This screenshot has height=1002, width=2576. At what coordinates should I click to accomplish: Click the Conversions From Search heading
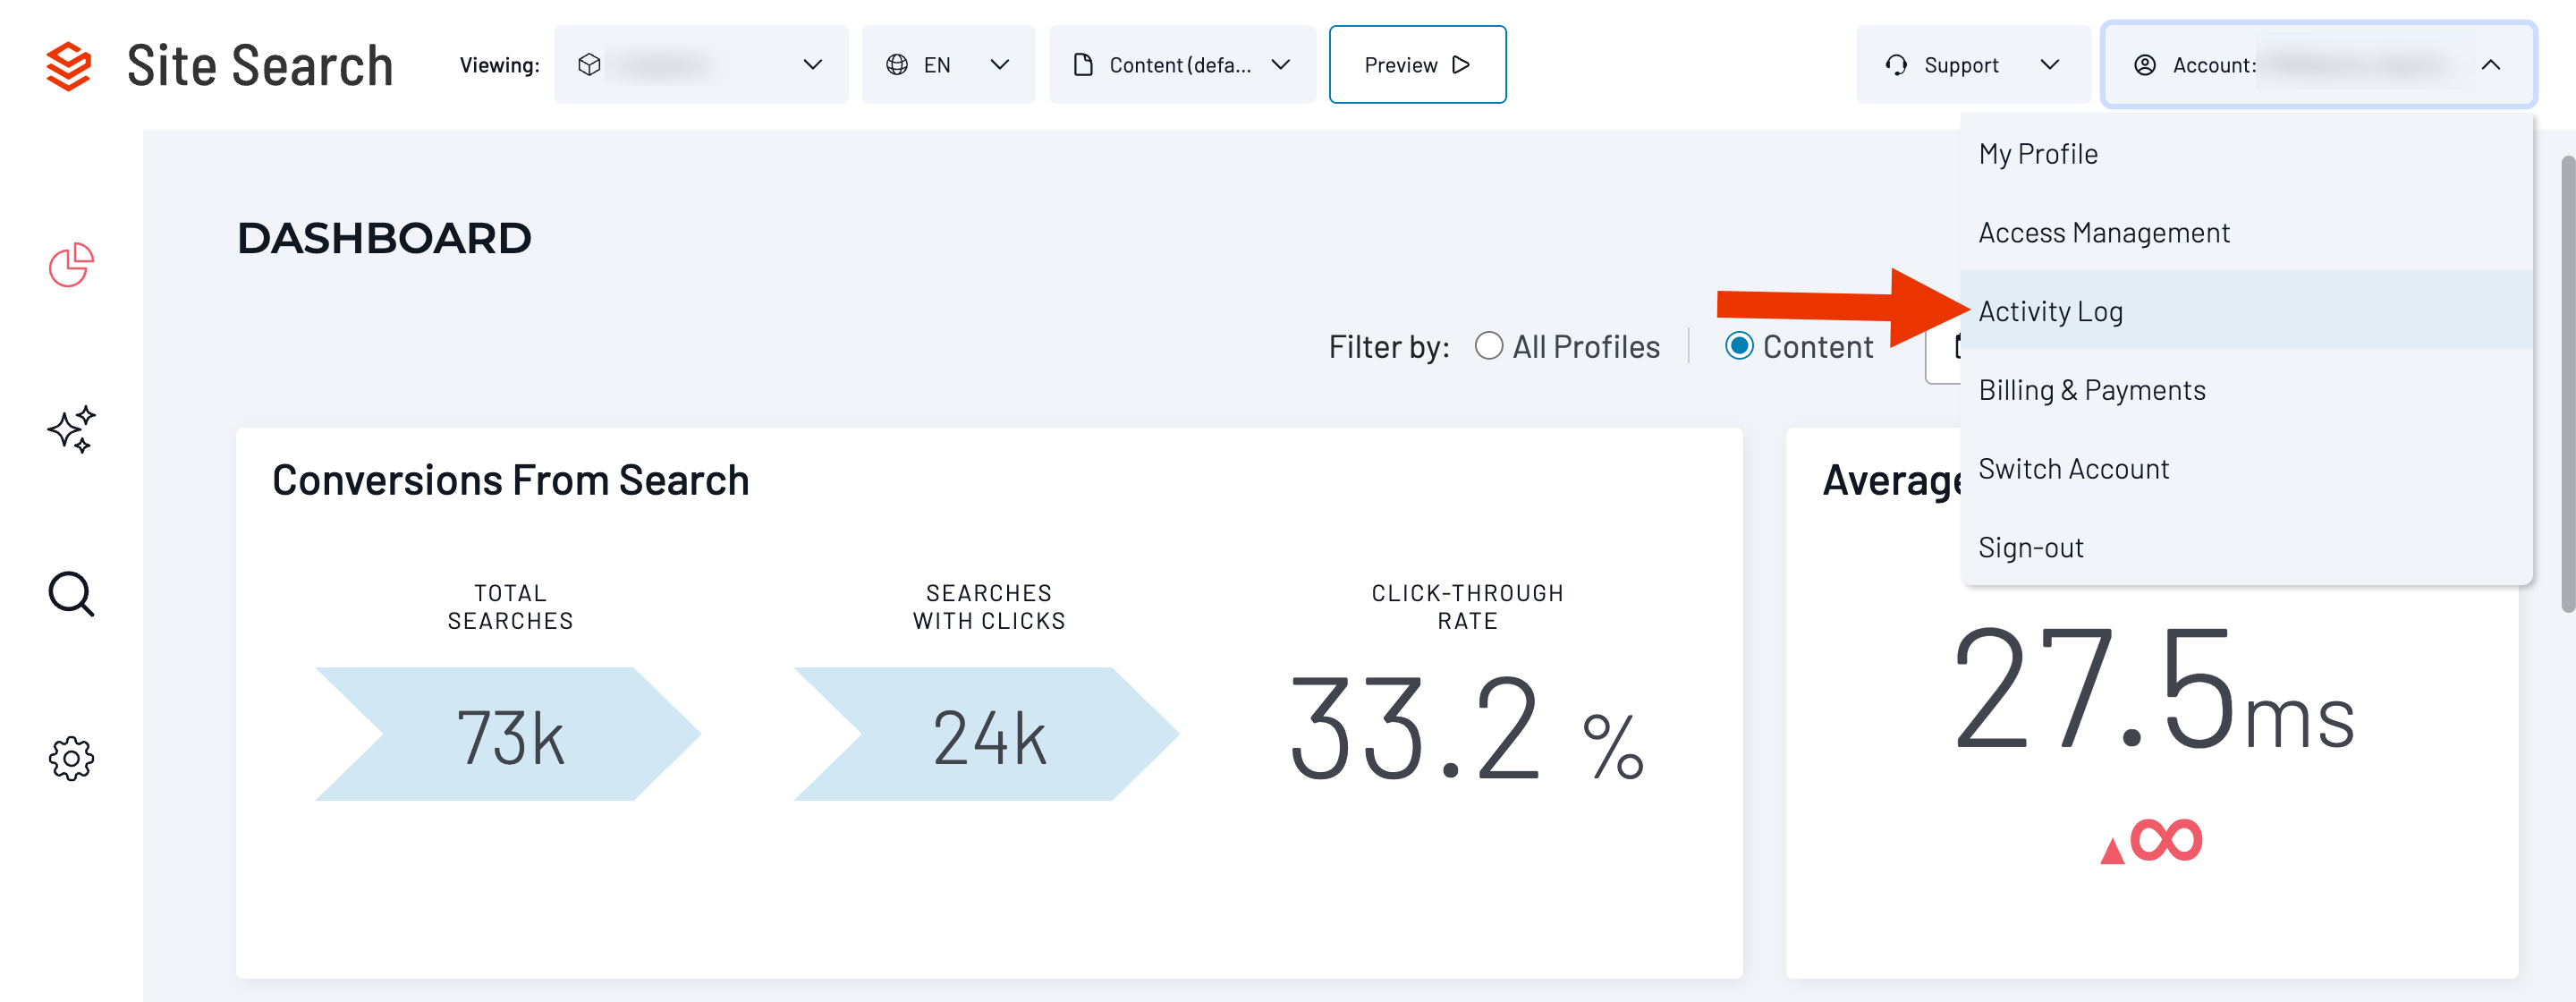tap(510, 481)
